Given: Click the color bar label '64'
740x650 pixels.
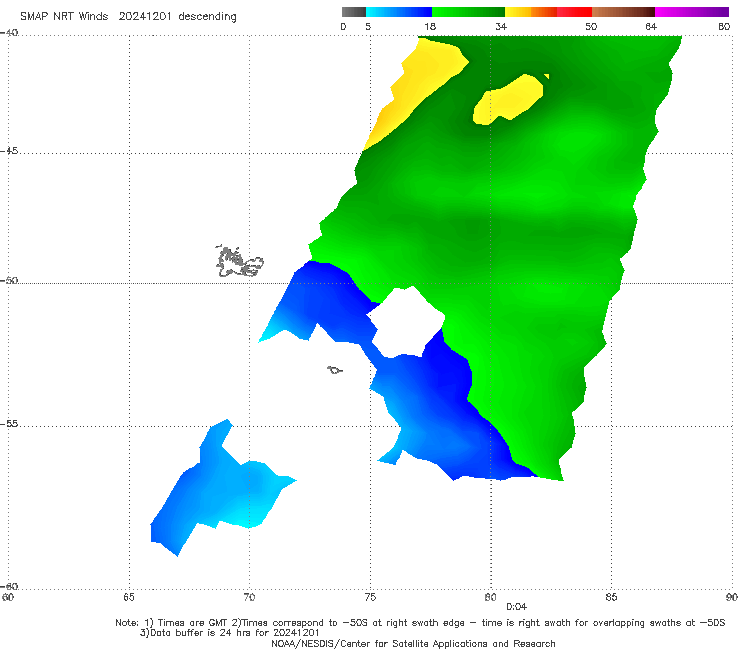Looking at the screenshot, I should click(x=651, y=26).
